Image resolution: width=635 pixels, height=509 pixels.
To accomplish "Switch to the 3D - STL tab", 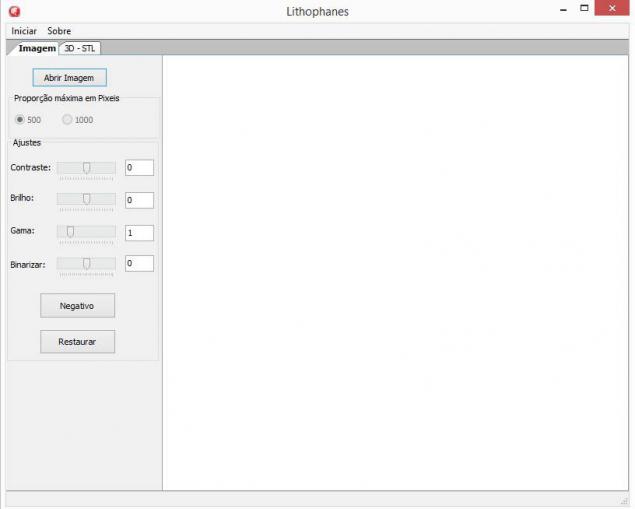I will 80,49.
